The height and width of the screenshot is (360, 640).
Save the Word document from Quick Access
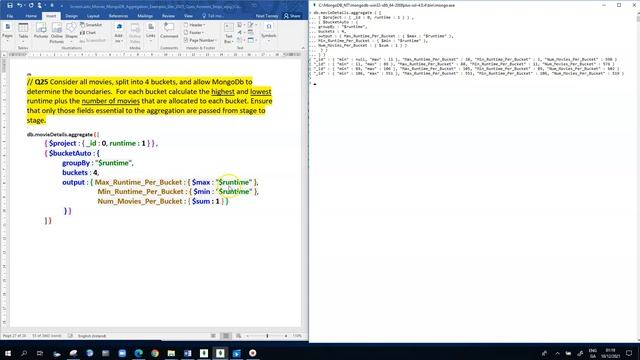[10, 5]
